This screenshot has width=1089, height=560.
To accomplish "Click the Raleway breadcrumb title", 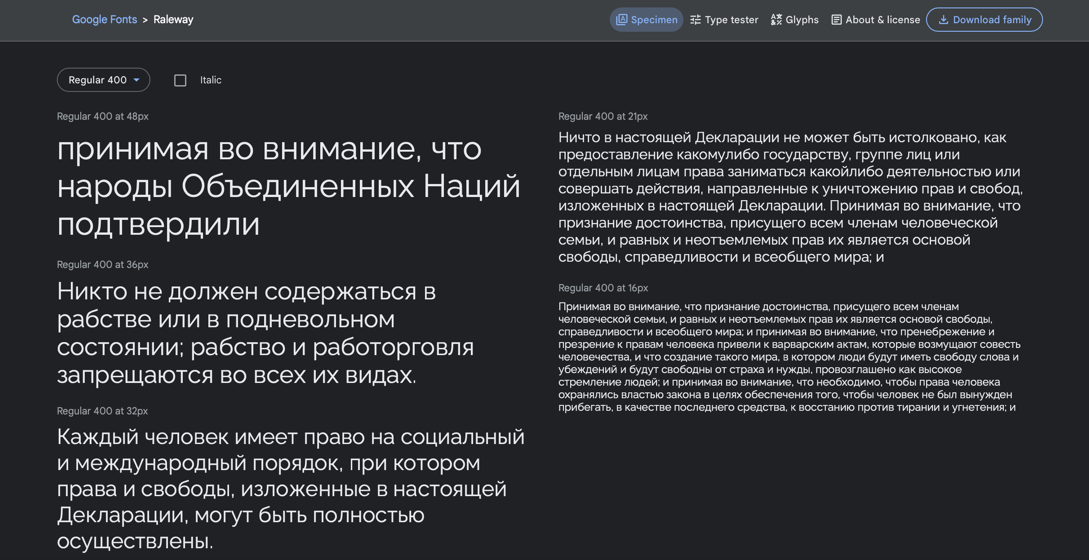I will pyautogui.click(x=173, y=20).
